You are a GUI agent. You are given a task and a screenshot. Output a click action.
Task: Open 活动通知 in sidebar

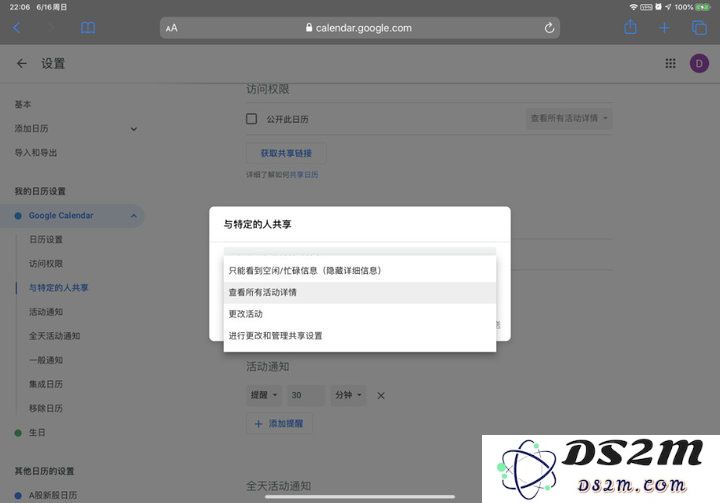(x=46, y=312)
